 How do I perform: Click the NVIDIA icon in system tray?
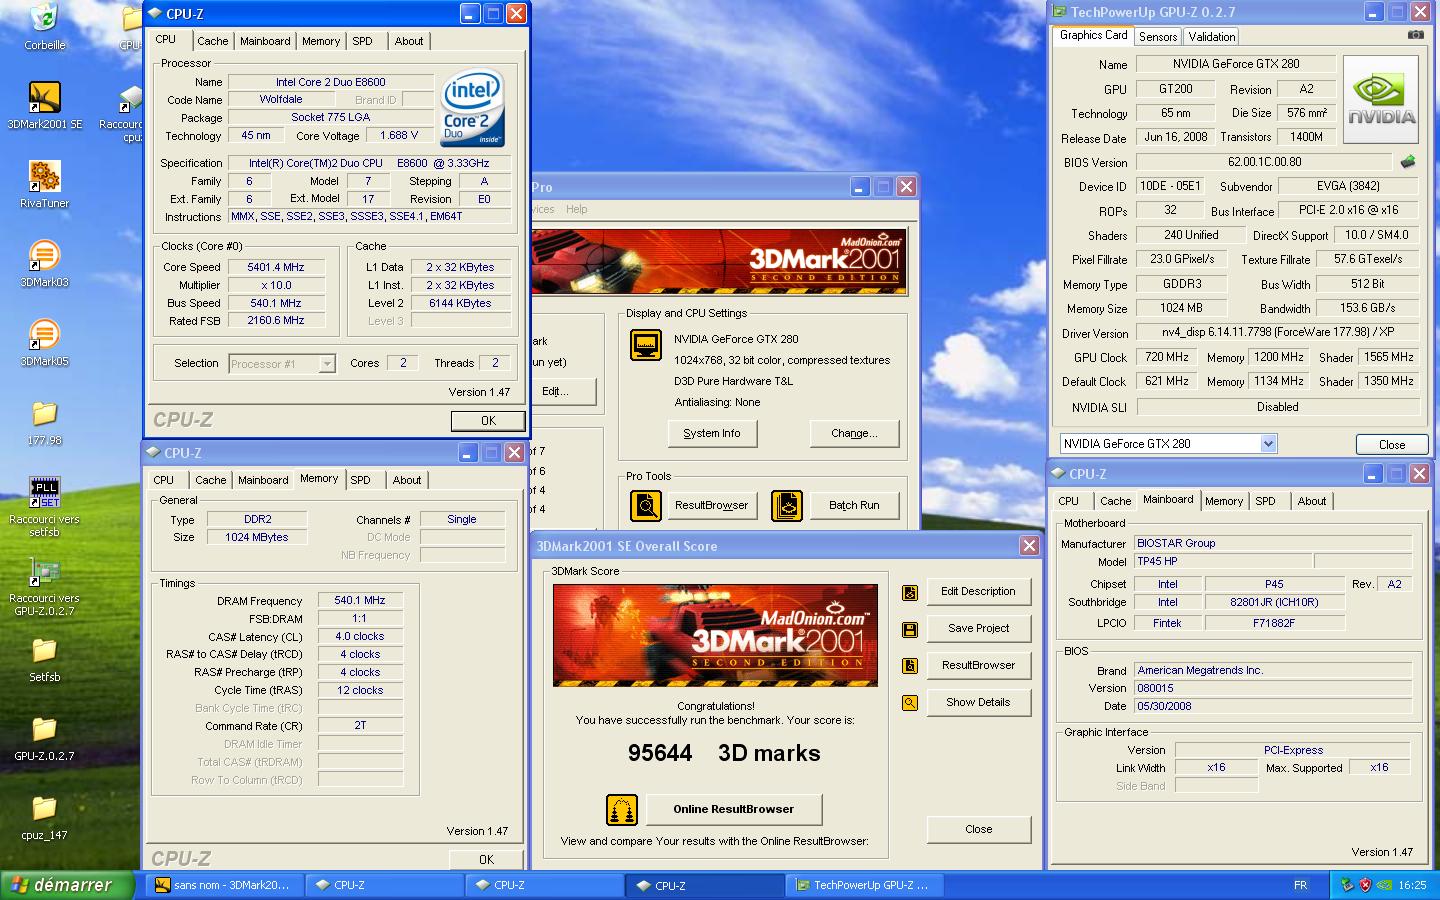click(1383, 885)
